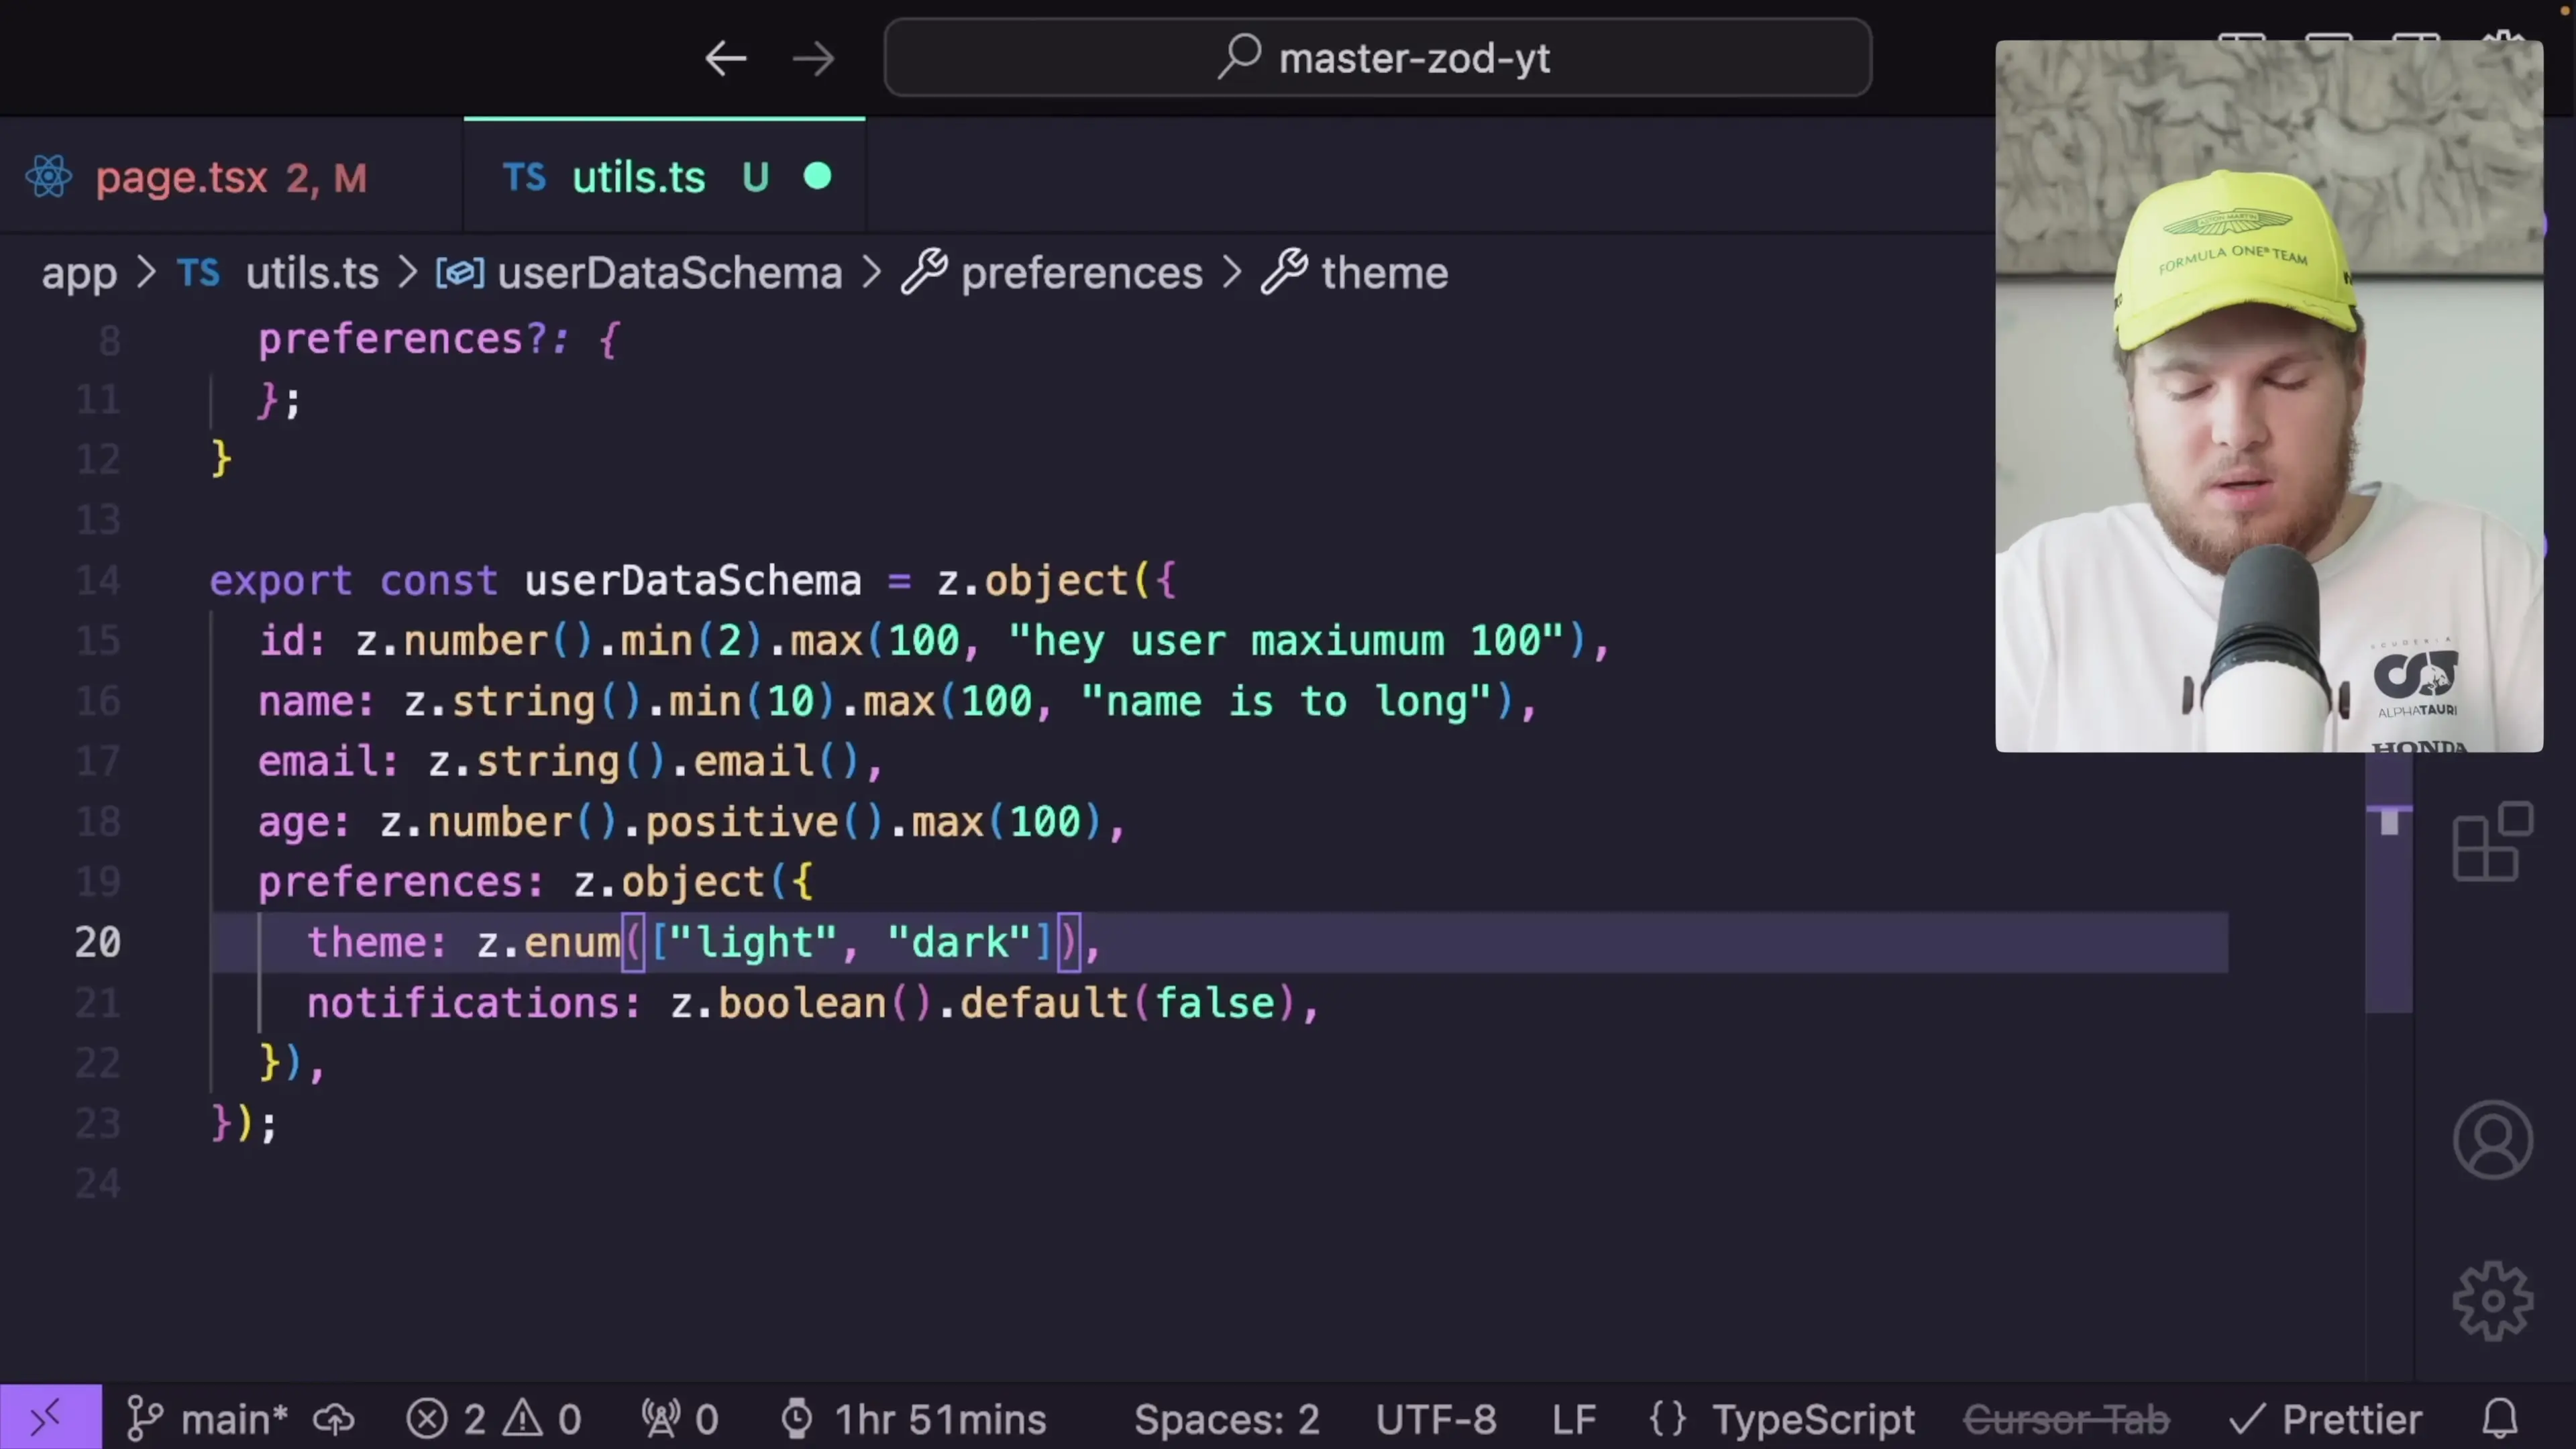Viewport: 2576px width, 1449px height.
Task: Click line number 14 in the gutter
Action: (98, 580)
